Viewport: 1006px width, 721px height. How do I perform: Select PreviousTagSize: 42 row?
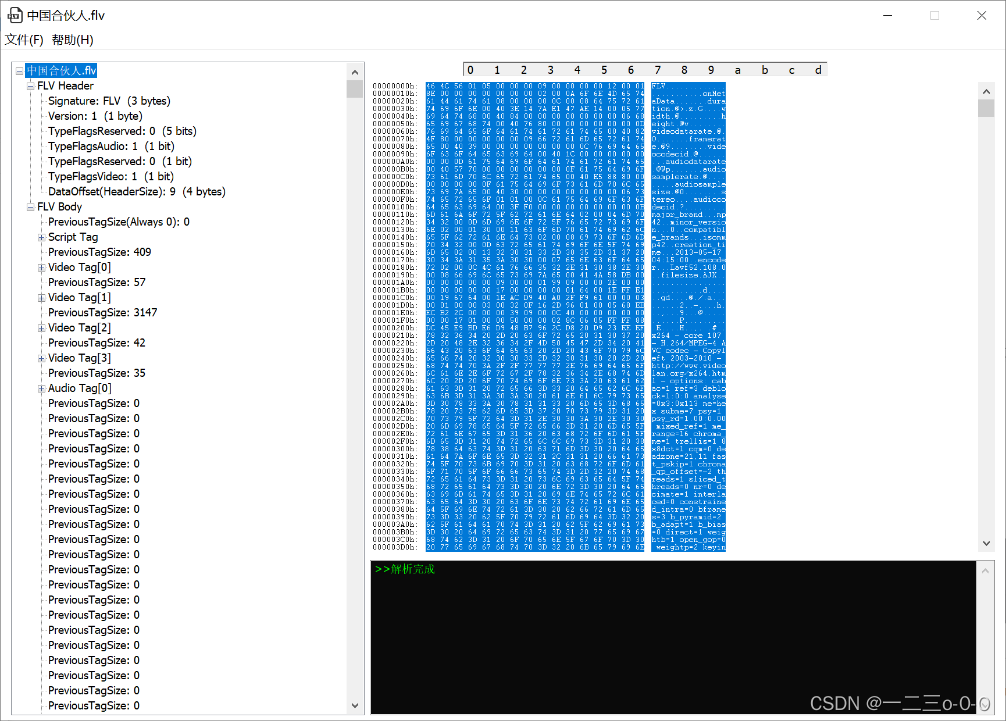(x=97, y=343)
